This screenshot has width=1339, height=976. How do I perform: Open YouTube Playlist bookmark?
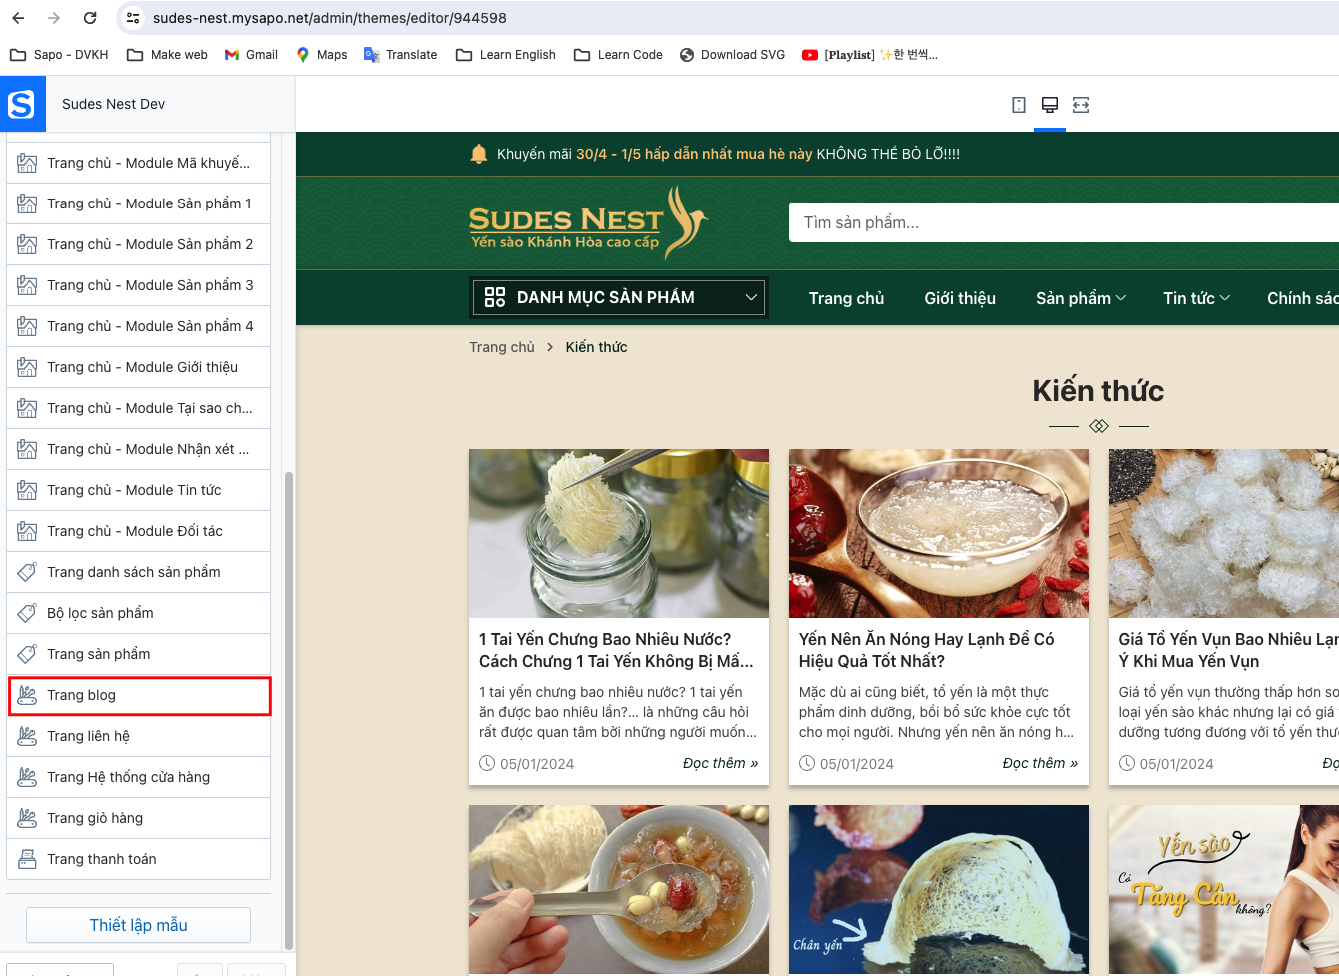click(870, 55)
